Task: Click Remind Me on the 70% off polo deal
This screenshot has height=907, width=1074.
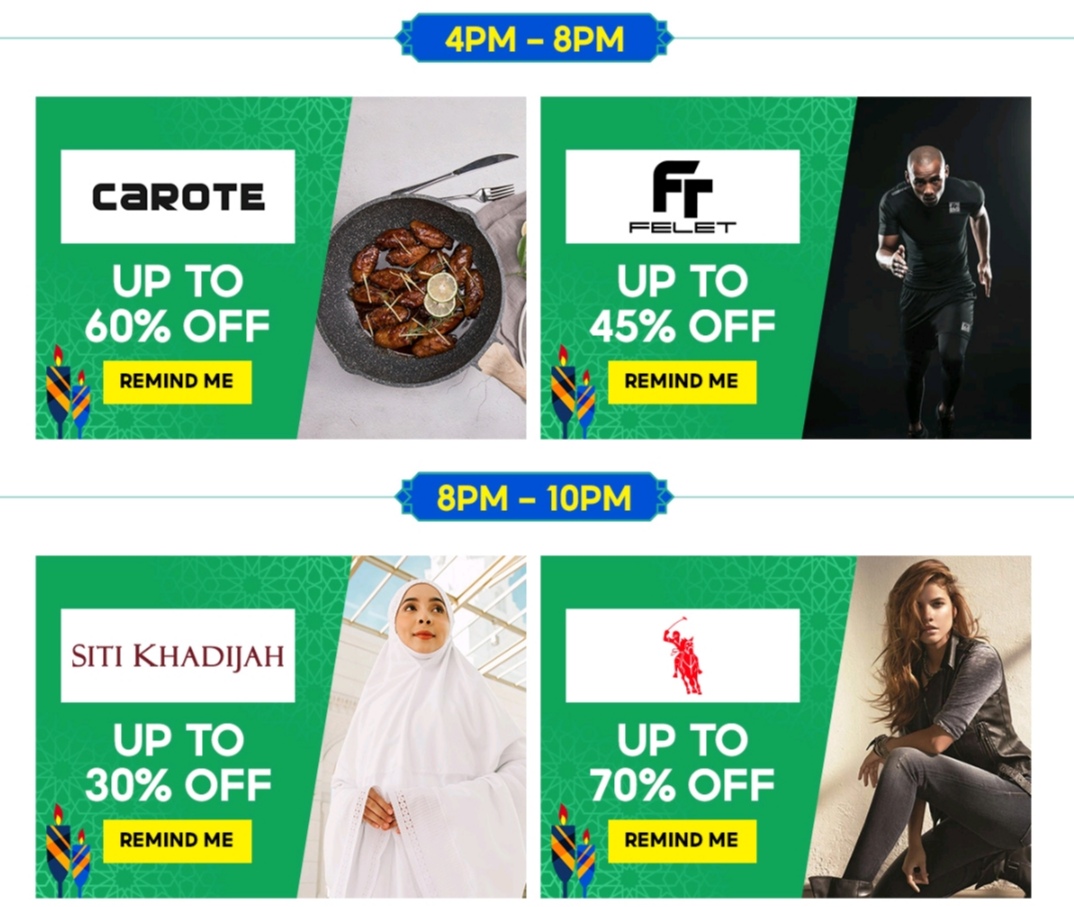Action: 682,841
